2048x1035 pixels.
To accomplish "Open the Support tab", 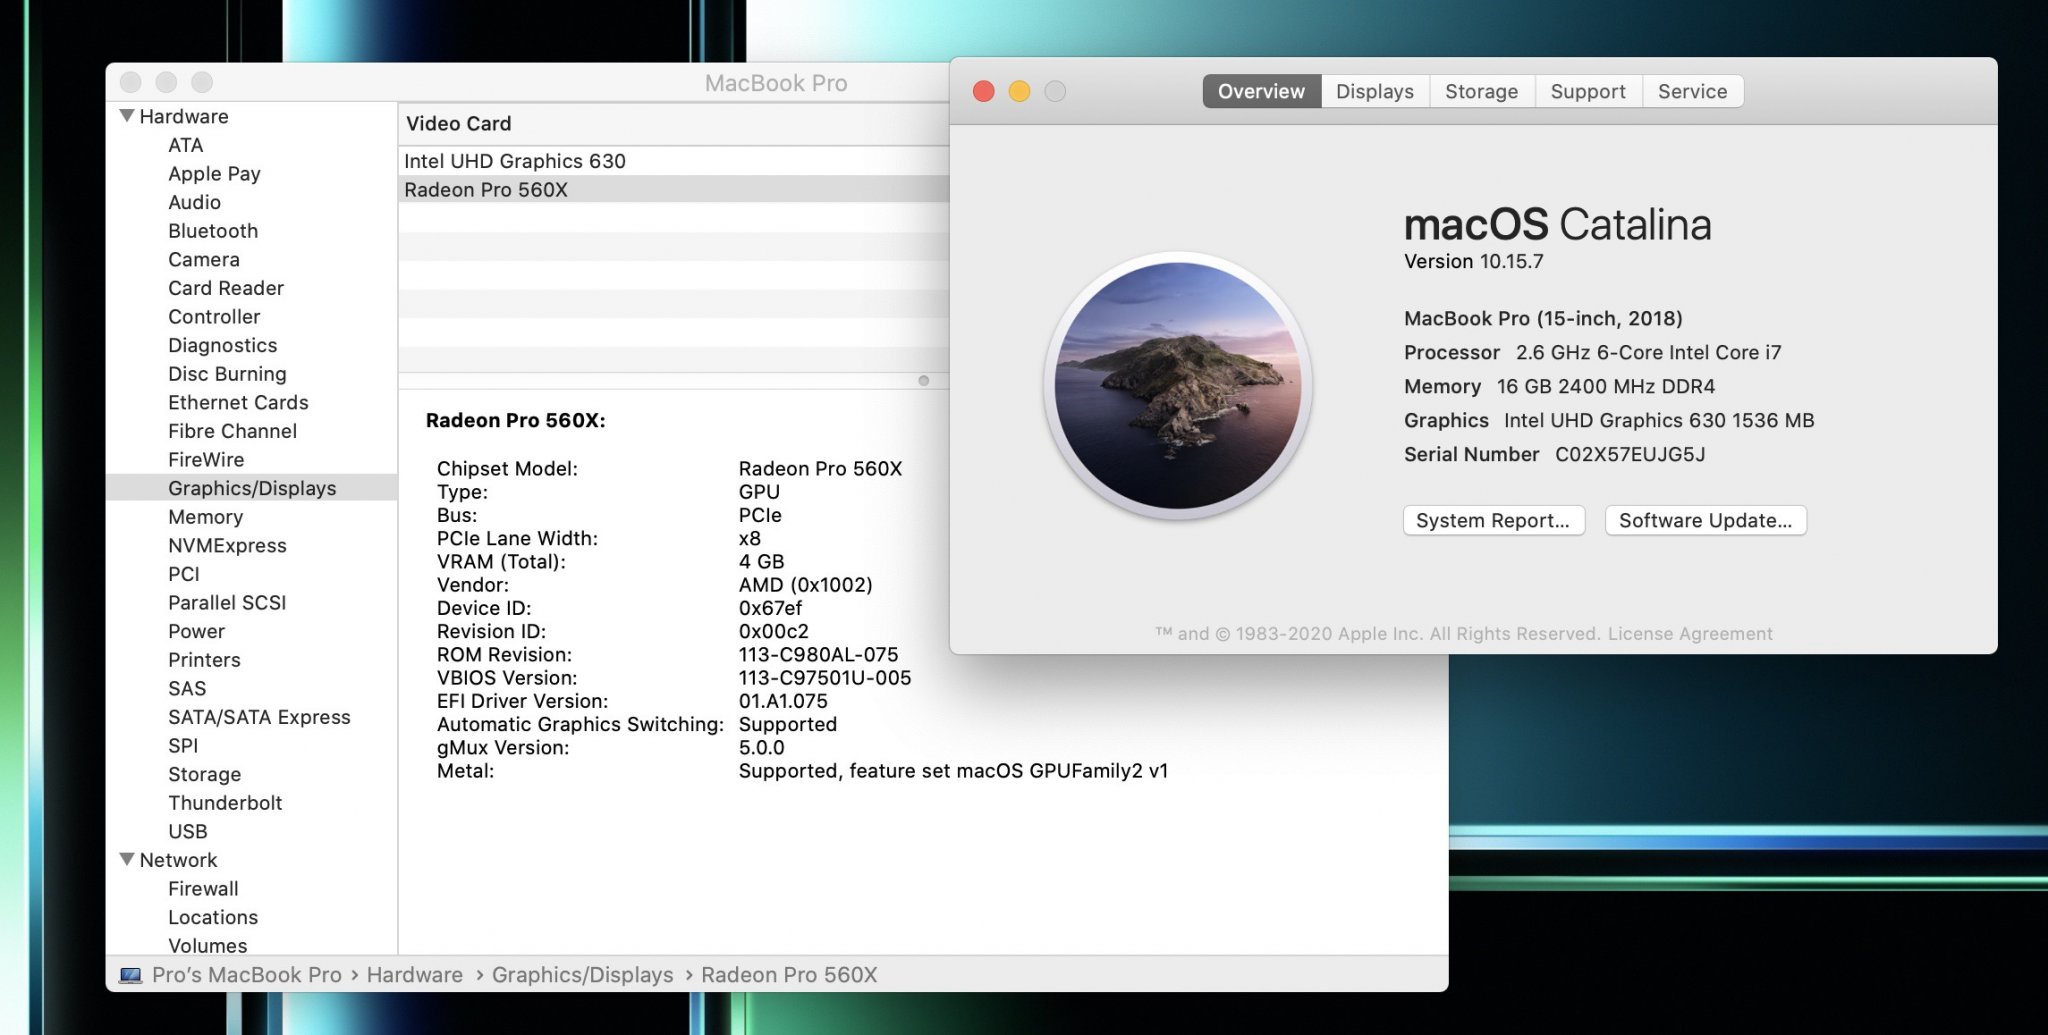I will [1588, 91].
